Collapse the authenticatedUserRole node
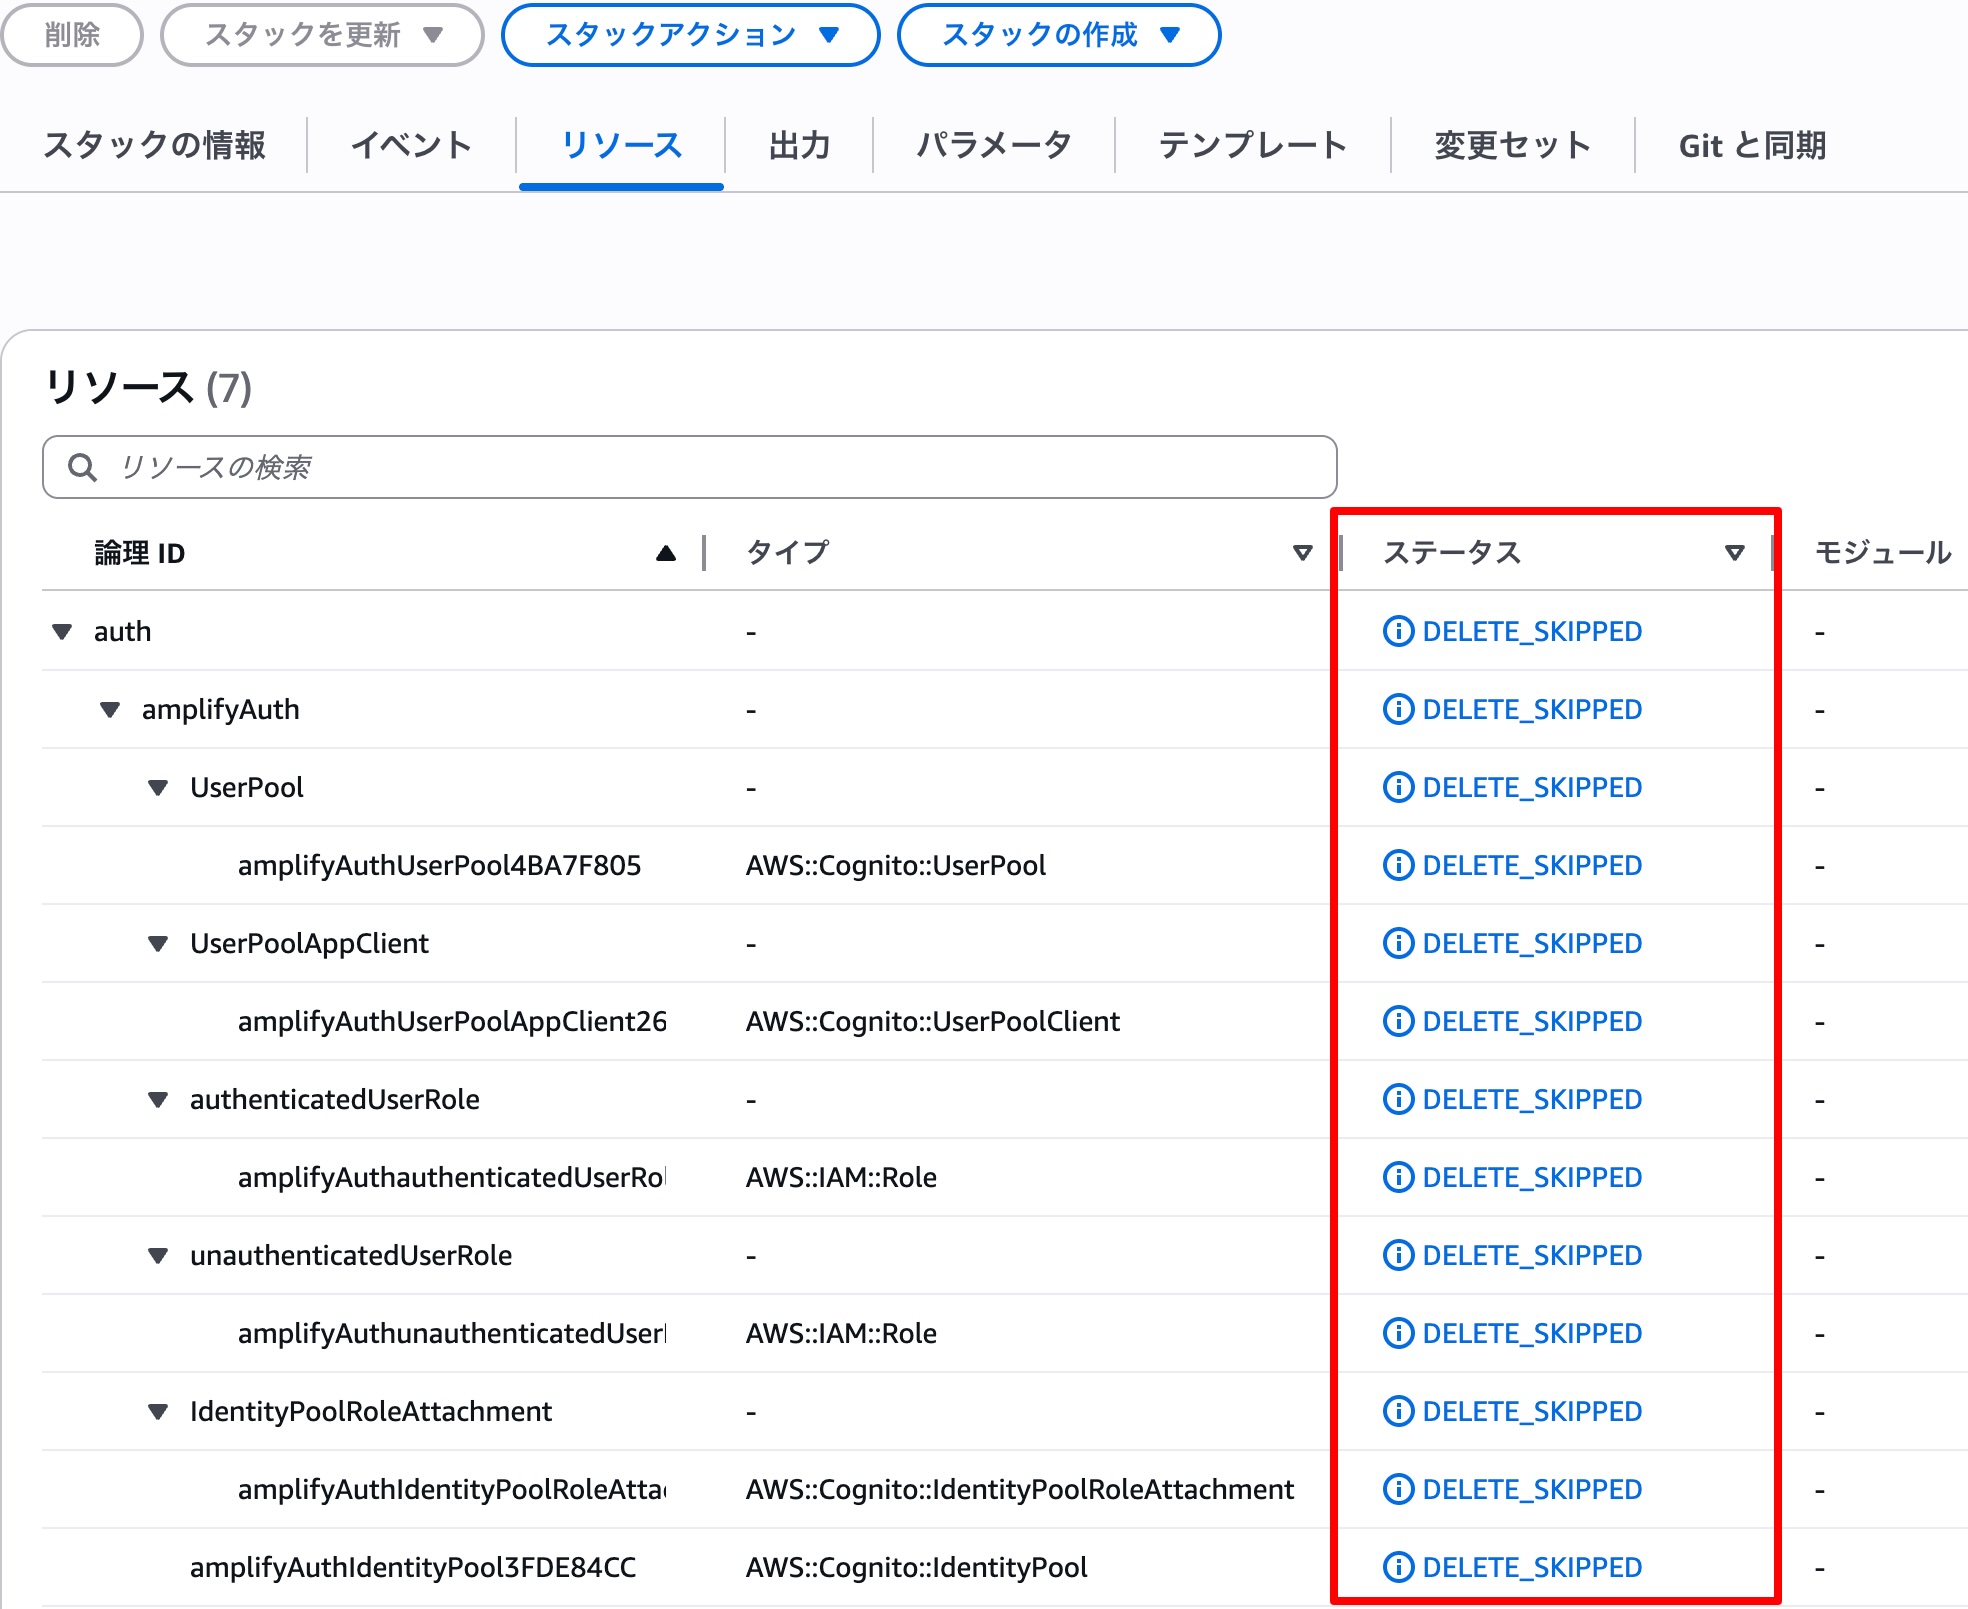 click(158, 1100)
